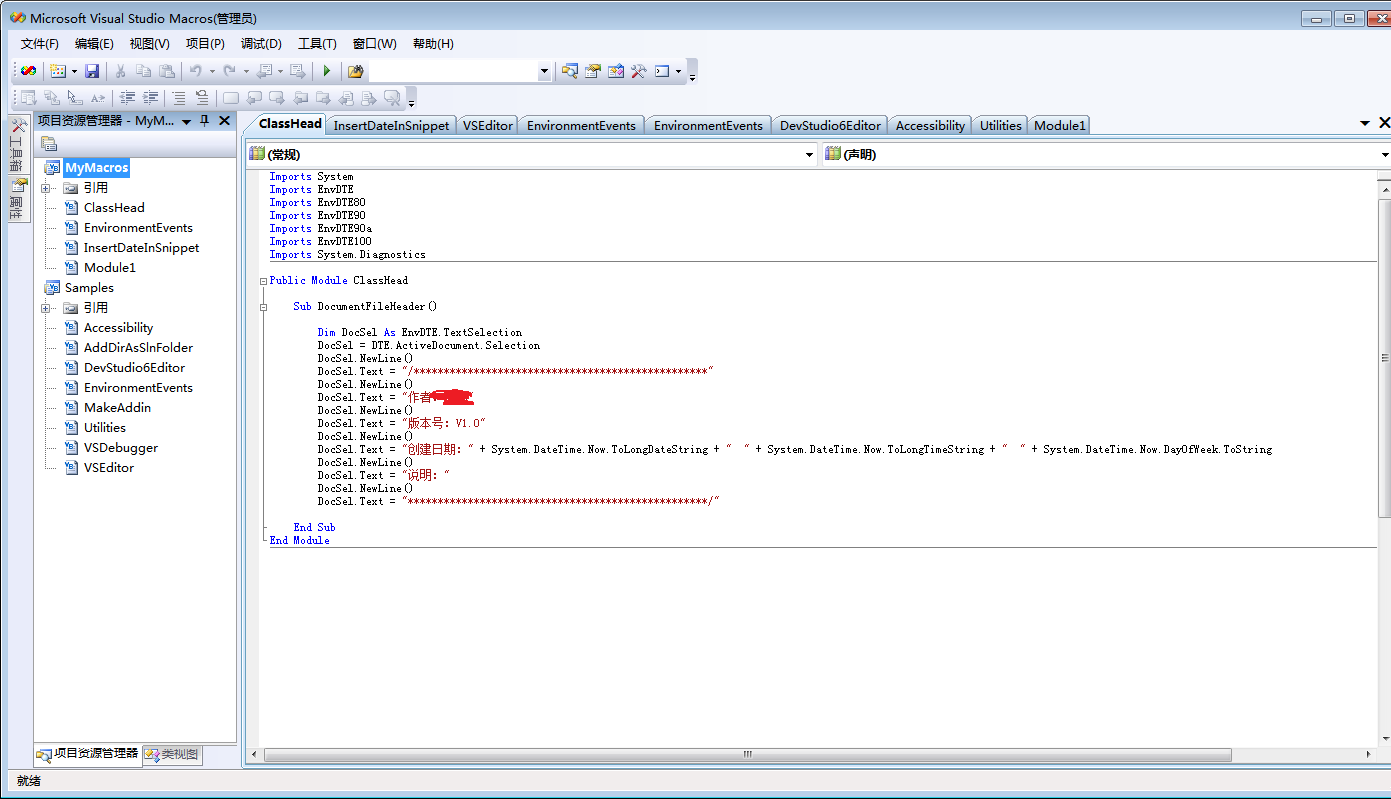Open the 项目(P) menu
Screen dimensions: 1391x799
[205, 44]
